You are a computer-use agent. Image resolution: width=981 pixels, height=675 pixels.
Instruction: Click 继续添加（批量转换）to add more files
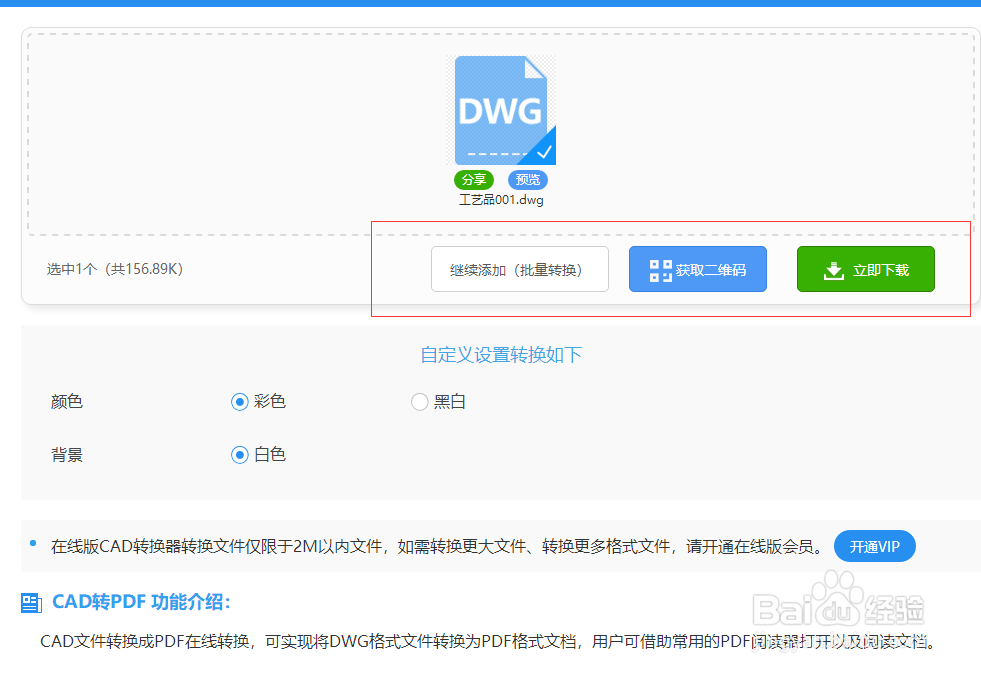pyautogui.click(x=519, y=268)
